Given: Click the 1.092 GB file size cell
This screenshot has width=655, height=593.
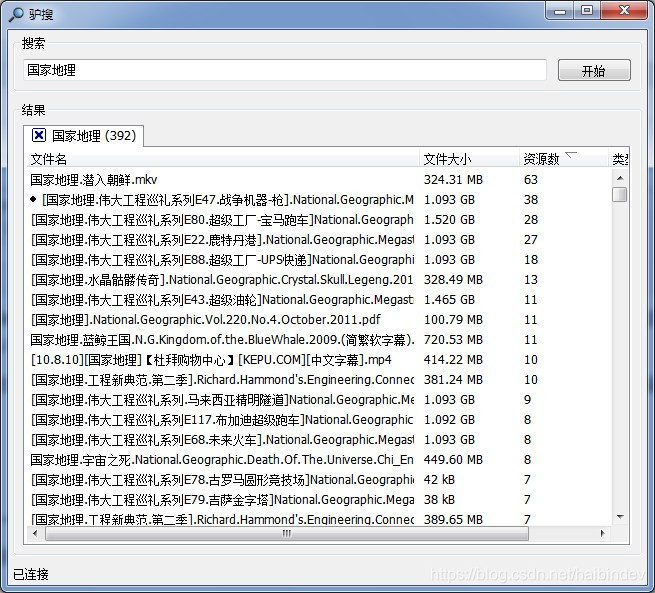Looking at the screenshot, I should [449, 420].
